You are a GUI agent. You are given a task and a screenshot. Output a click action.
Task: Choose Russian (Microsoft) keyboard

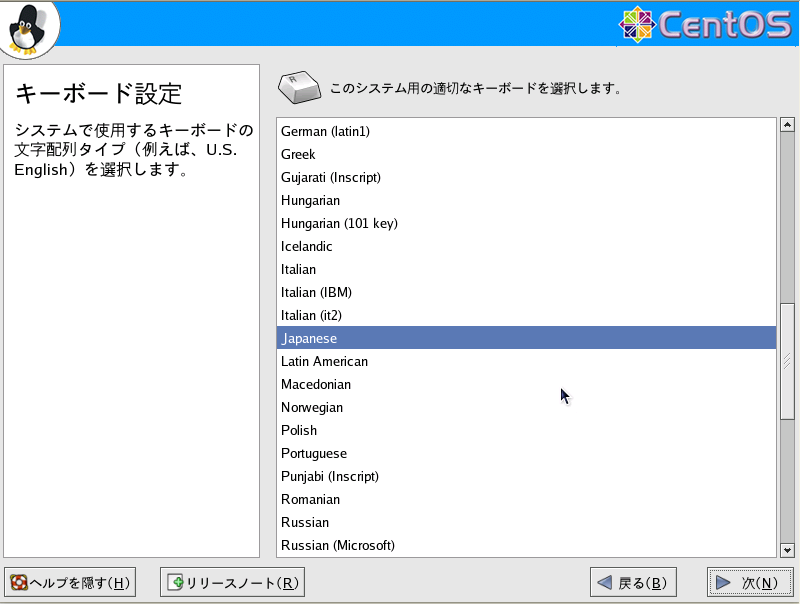(x=526, y=545)
